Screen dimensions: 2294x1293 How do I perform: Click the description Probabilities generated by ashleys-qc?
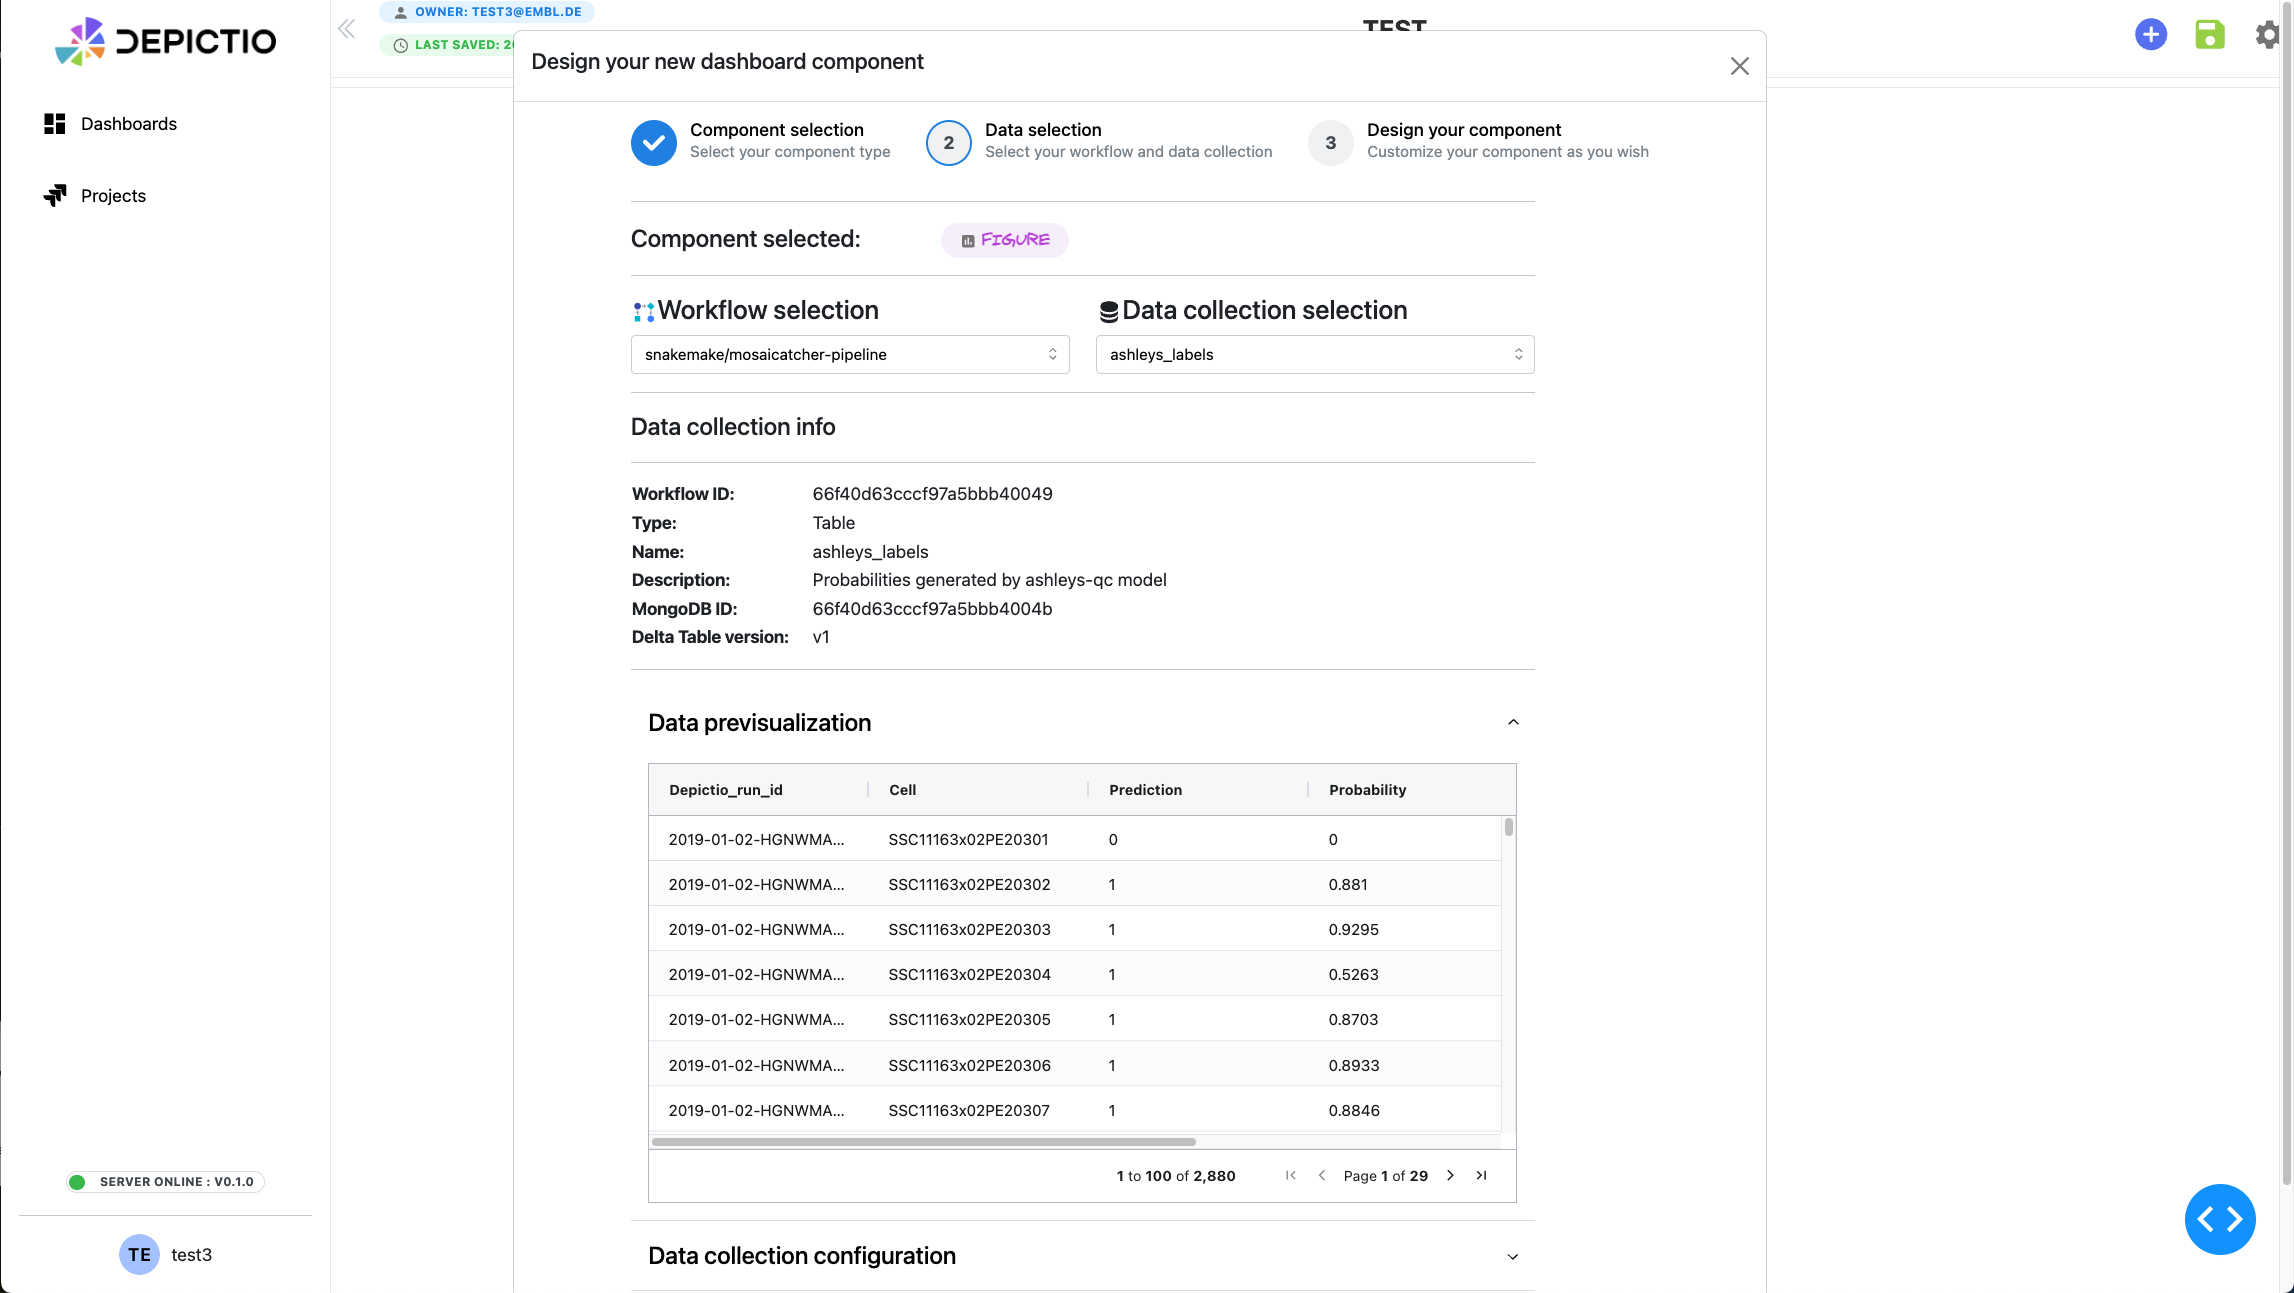coord(989,580)
